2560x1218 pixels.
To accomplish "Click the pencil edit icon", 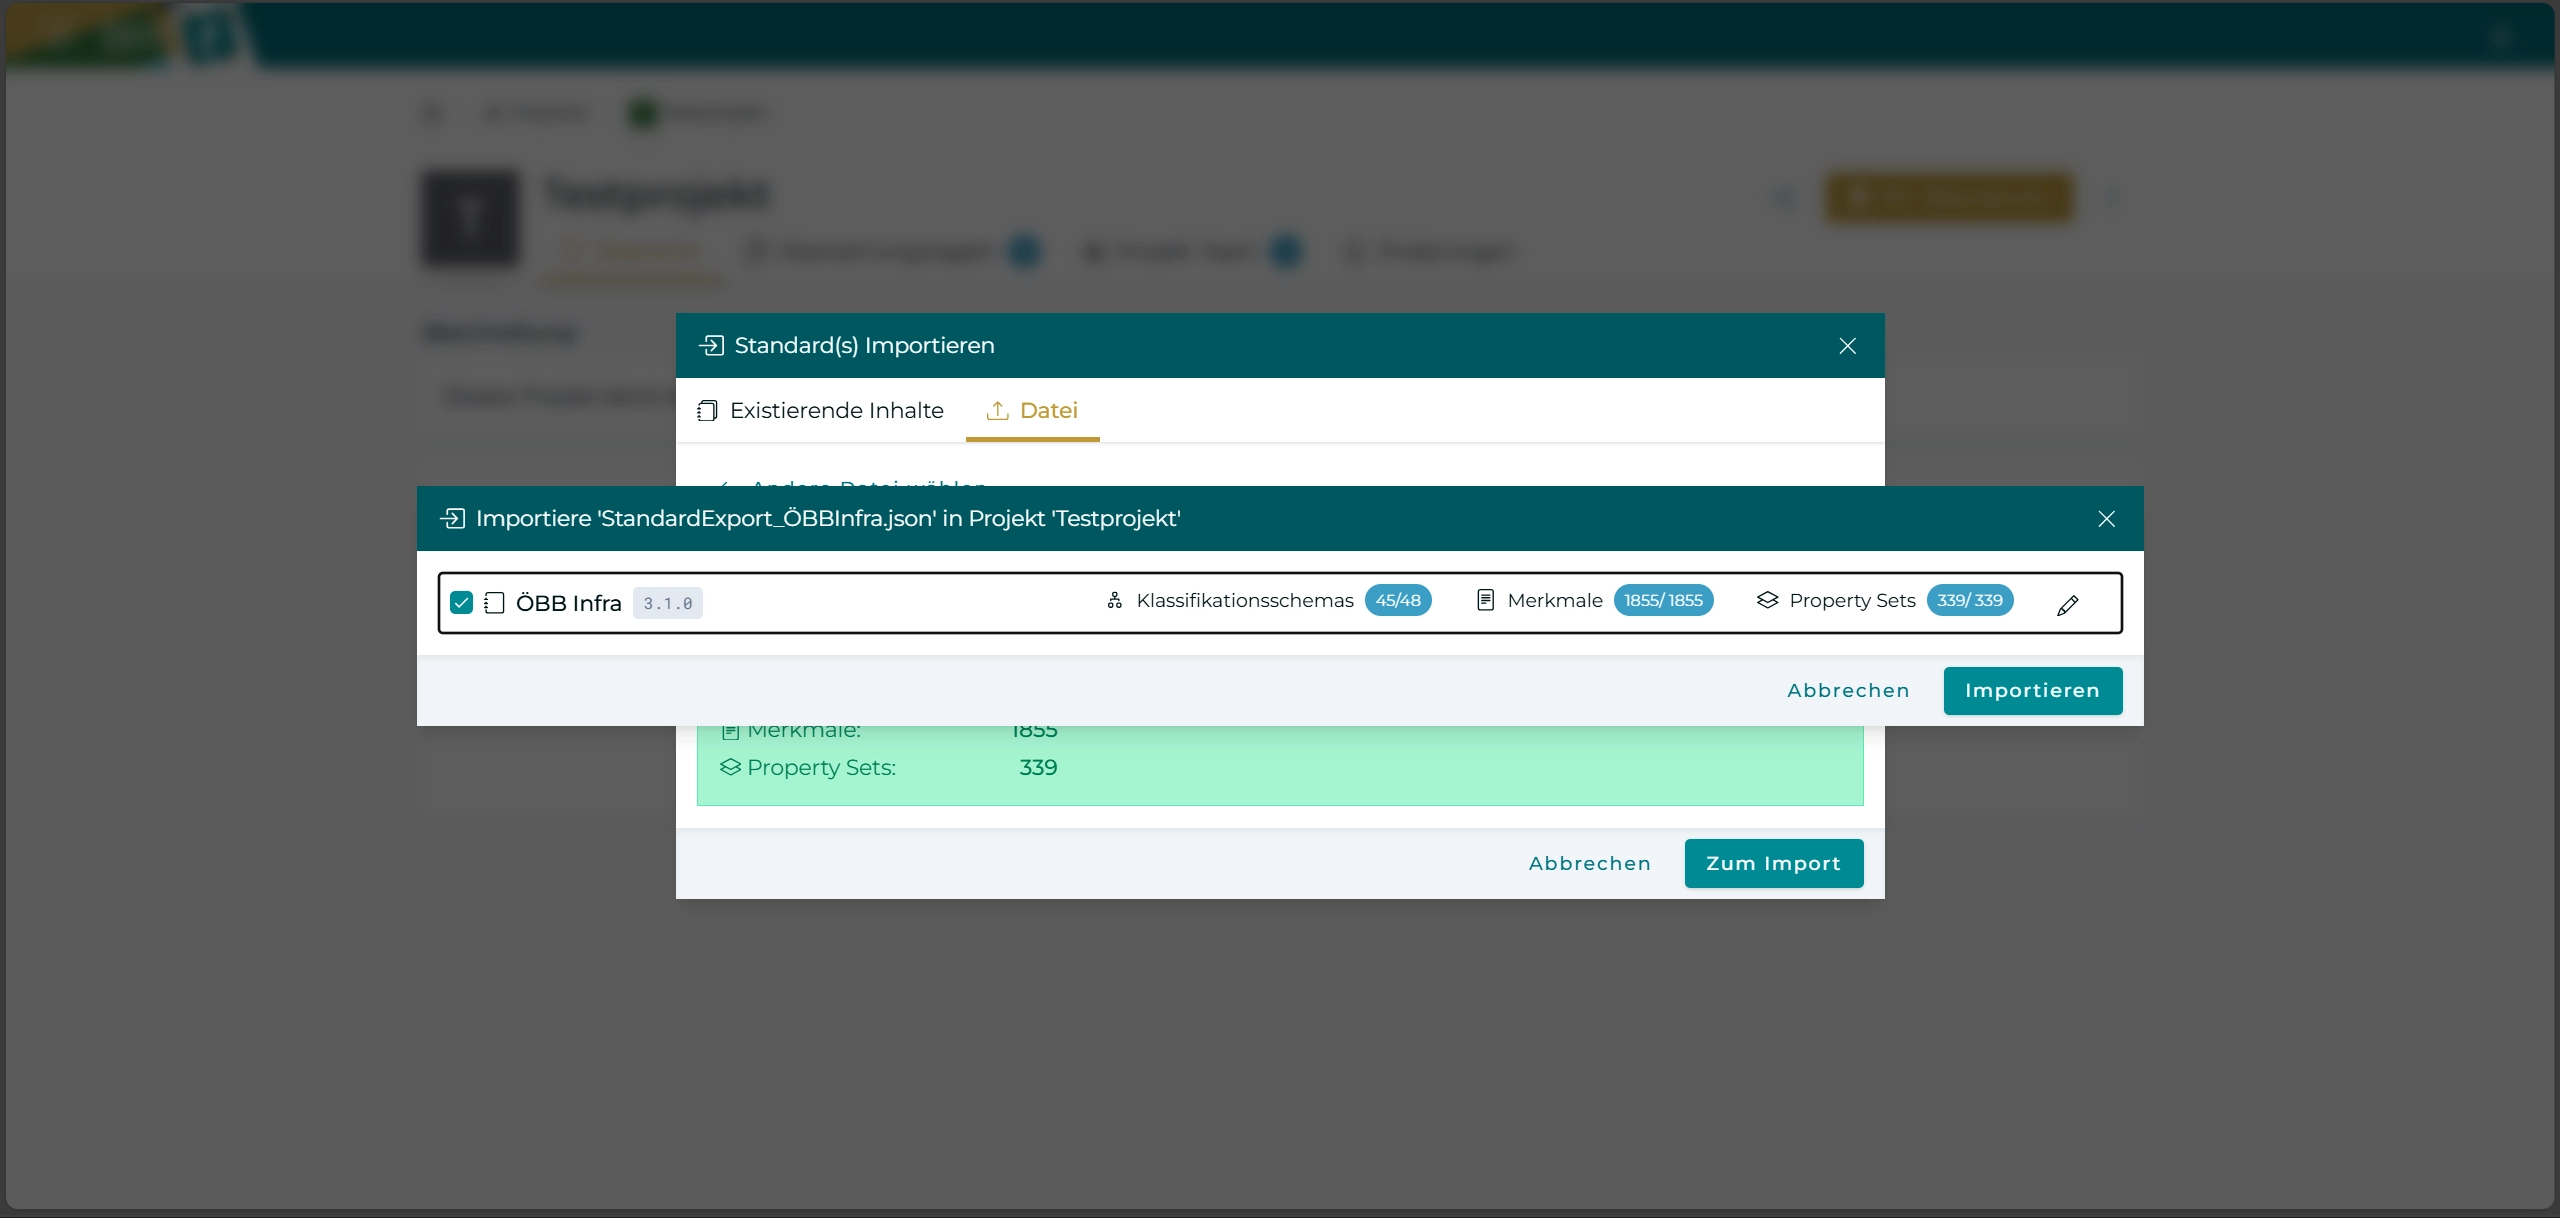I will click(x=2067, y=605).
